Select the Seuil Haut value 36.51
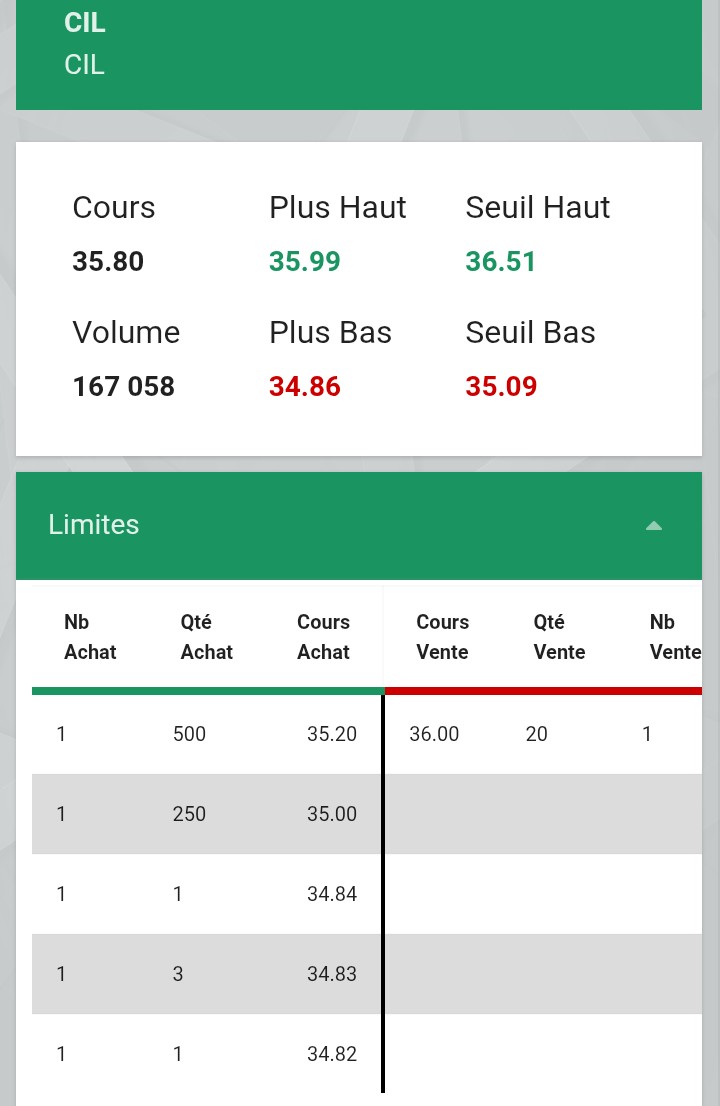 coord(501,262)
